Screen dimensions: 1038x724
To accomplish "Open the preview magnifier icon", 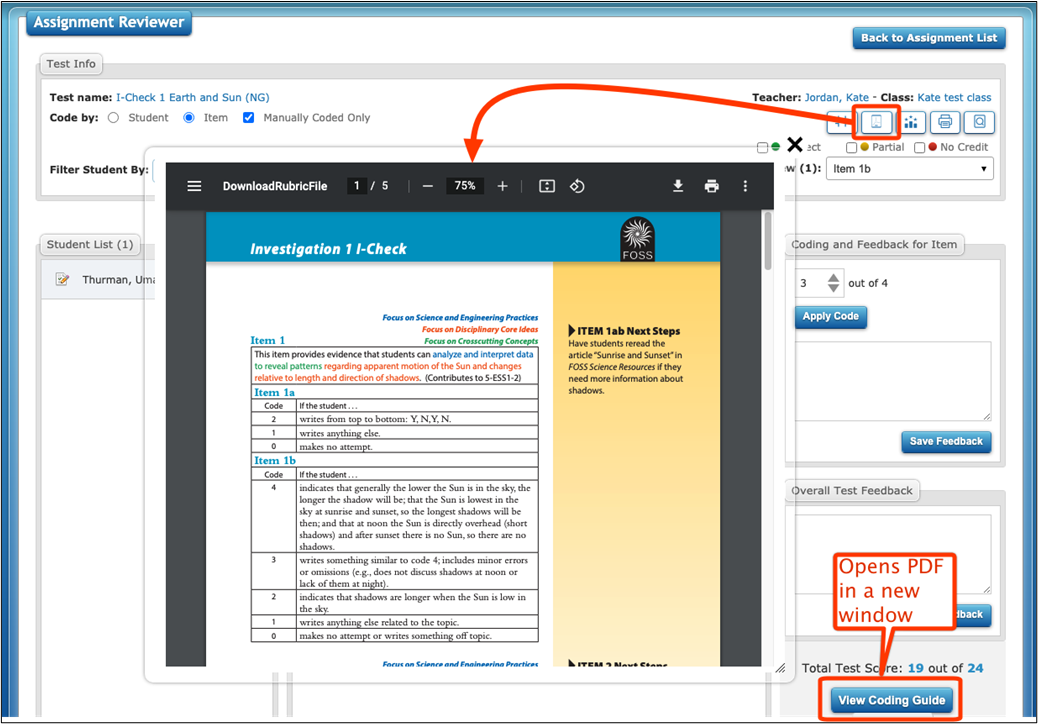I will click(x=980, y=122).
